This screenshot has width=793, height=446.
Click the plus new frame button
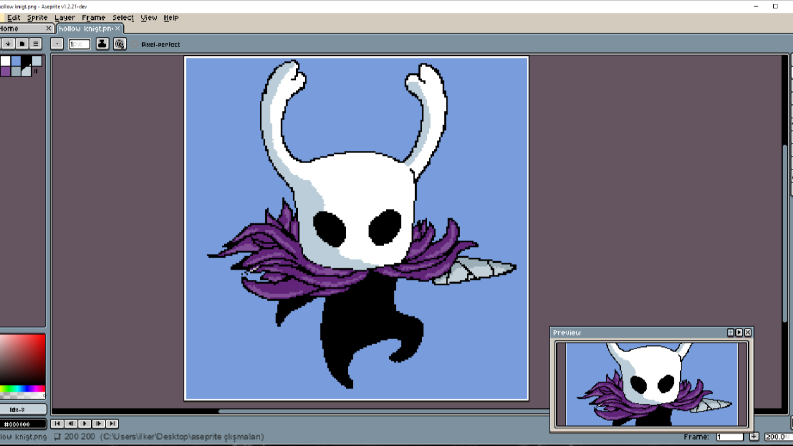pyautogui.click(x=754, y=436)
